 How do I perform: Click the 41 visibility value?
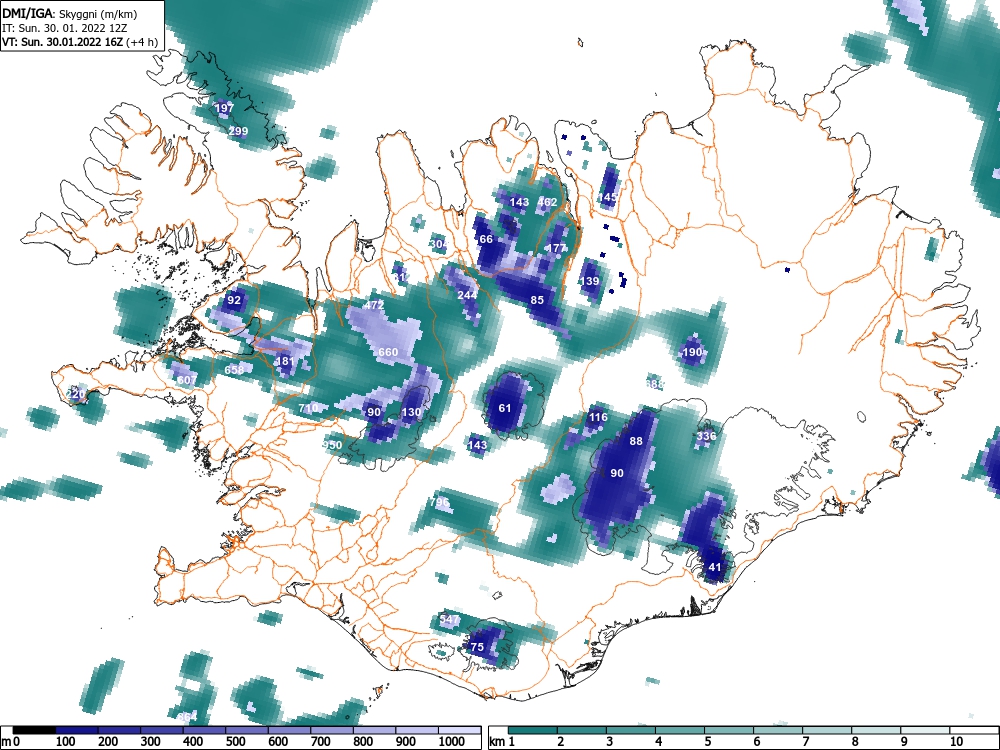point(714,567)
